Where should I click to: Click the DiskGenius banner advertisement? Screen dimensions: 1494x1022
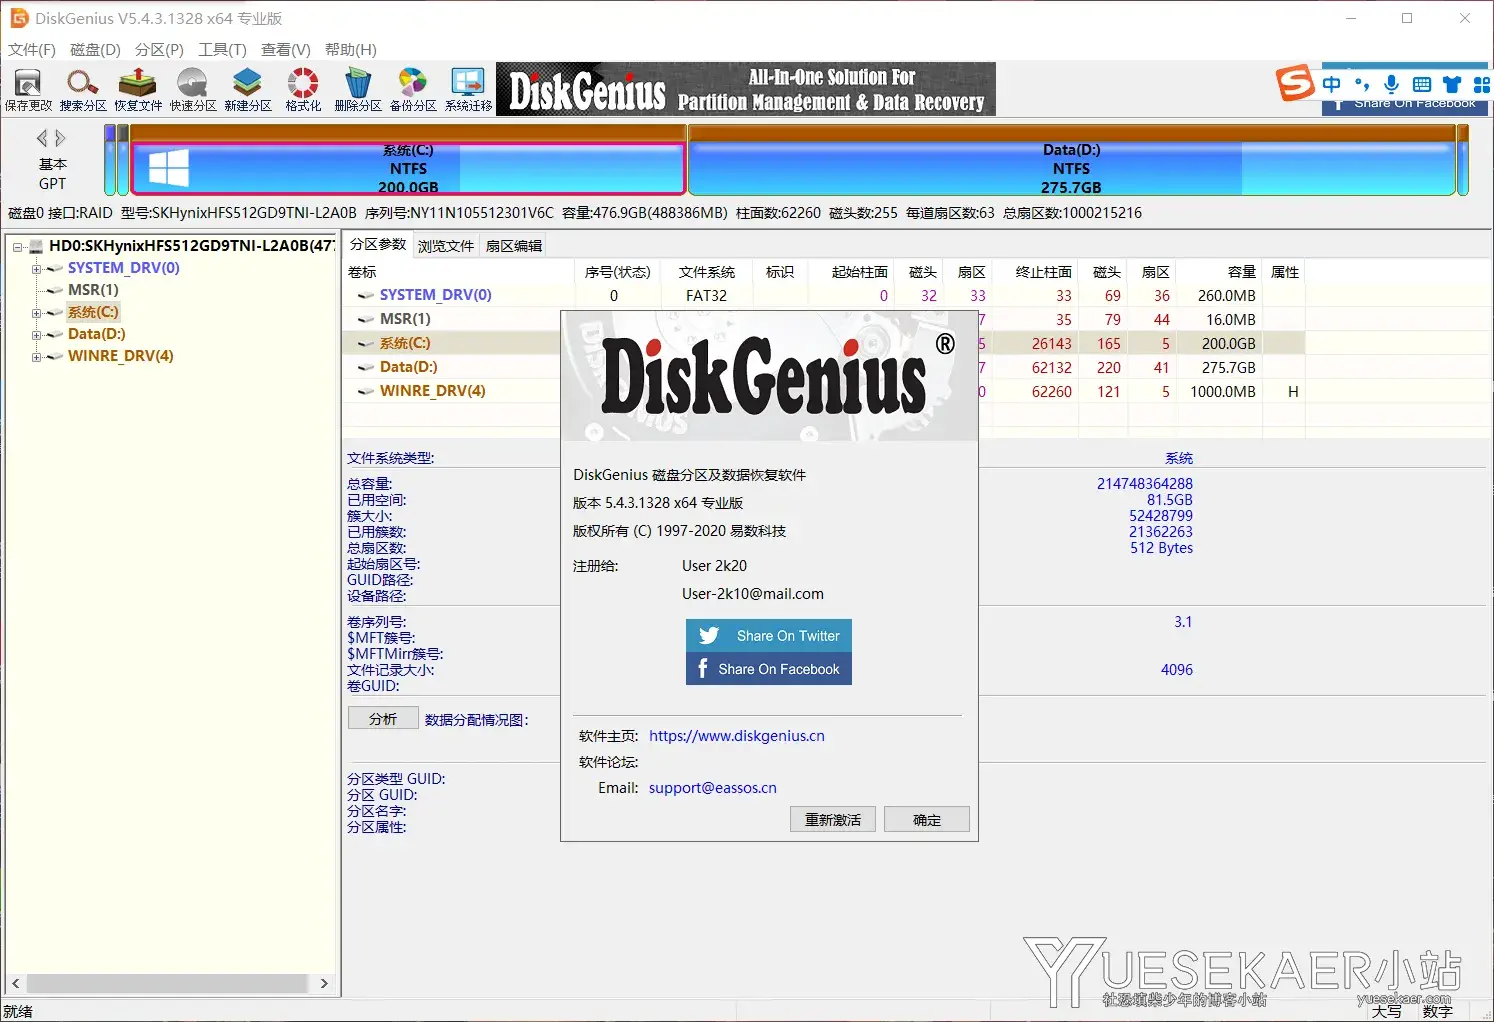point(746,89)
